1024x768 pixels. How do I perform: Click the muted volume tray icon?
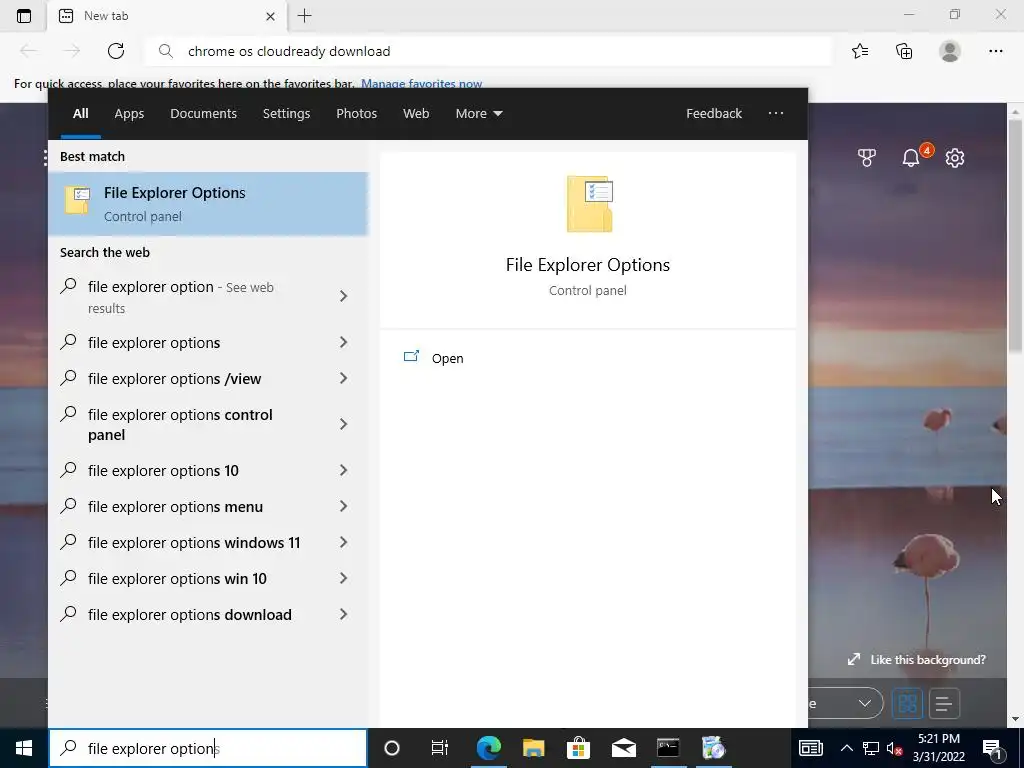895,748
